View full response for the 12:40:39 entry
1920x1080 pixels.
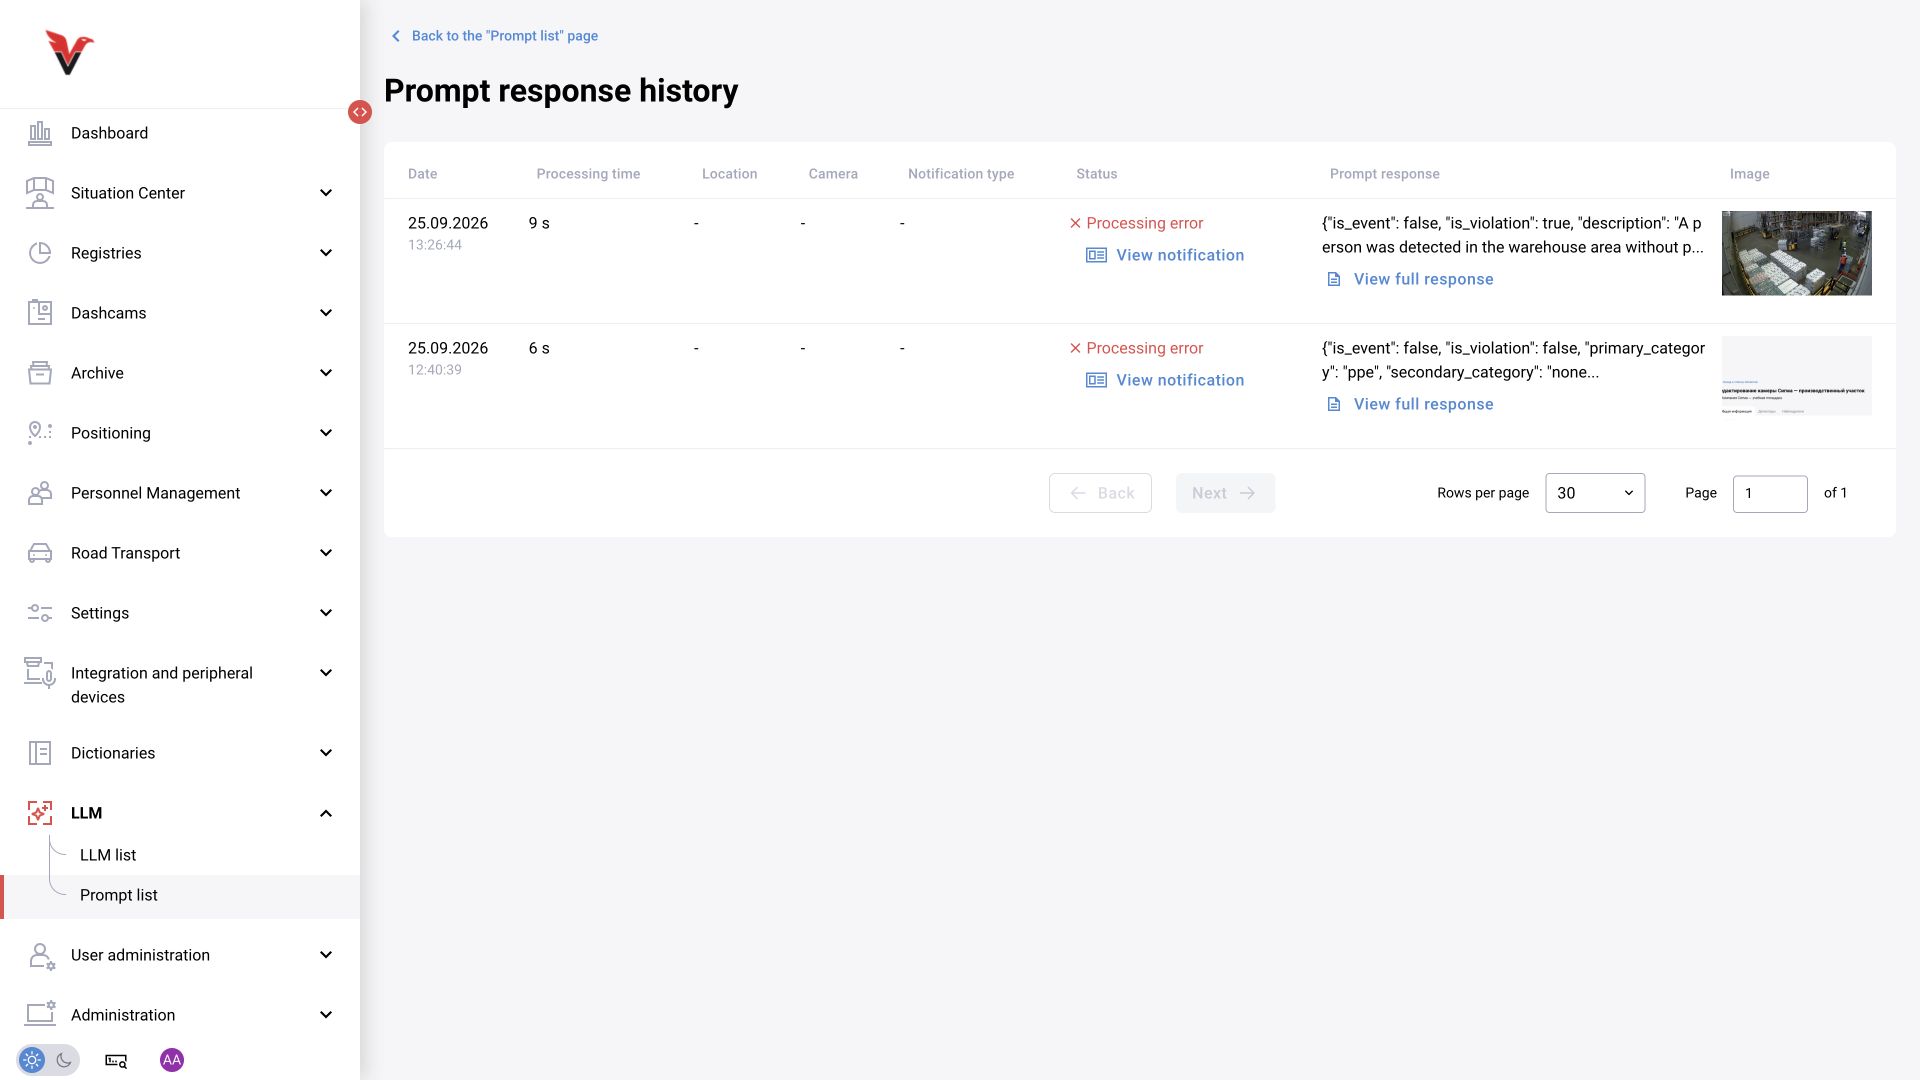coord(1410,404)
